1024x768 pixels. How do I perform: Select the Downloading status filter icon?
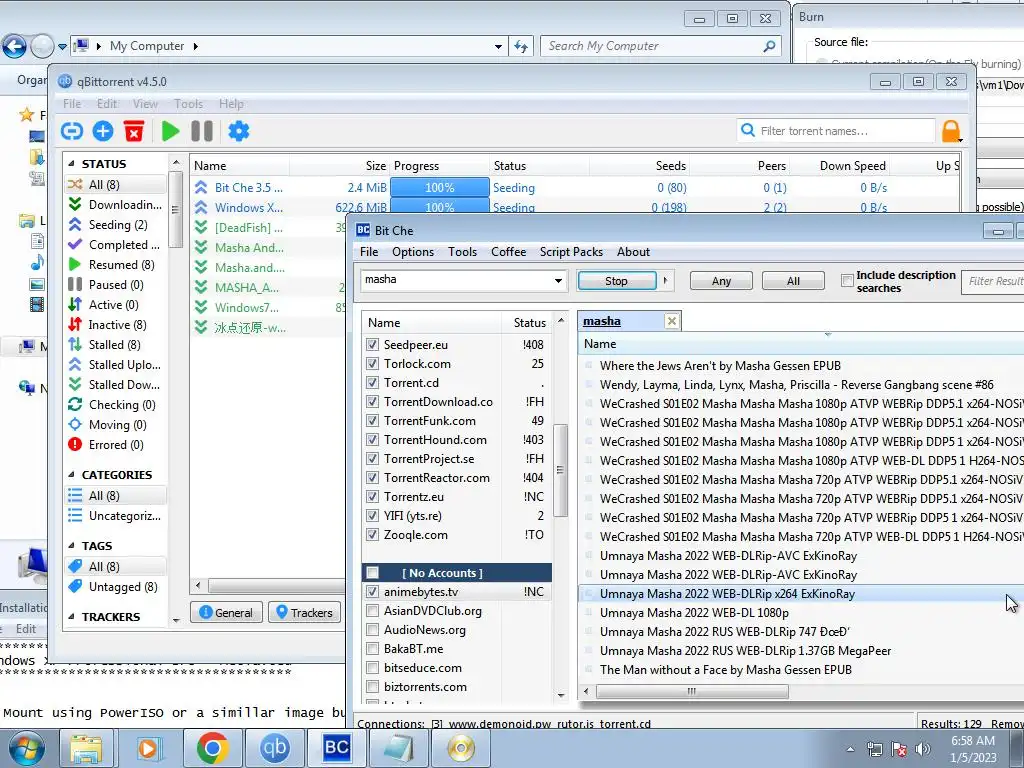[x=75, y=204]
